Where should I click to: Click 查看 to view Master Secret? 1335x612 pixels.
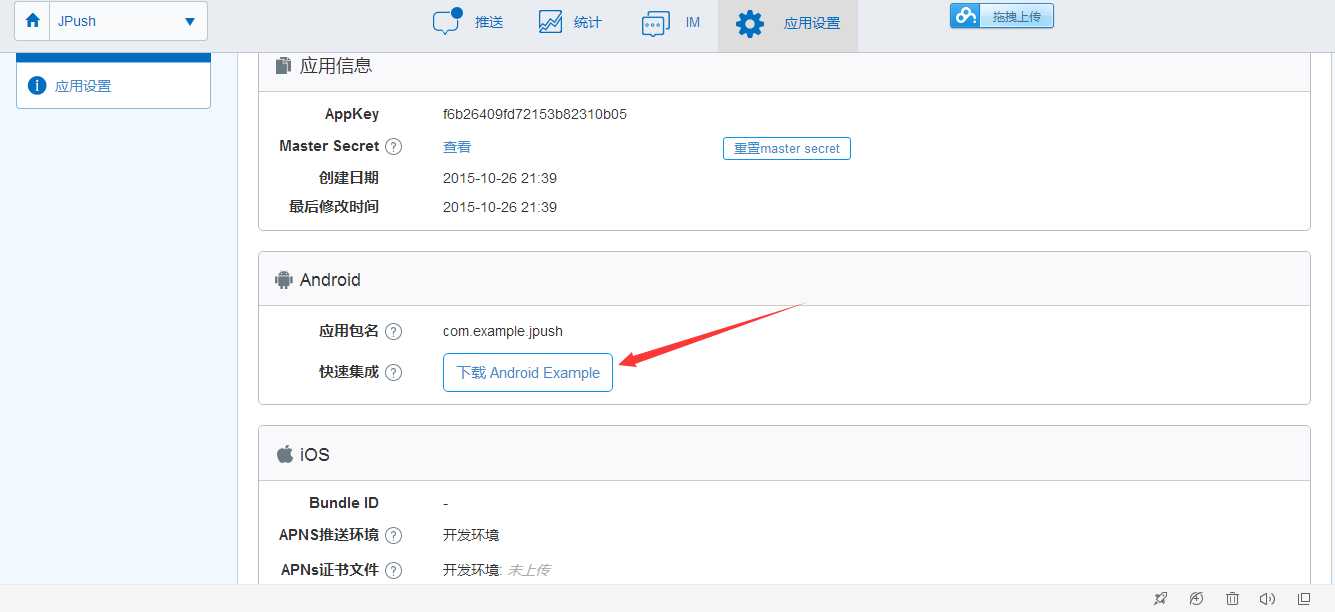point(457,147)
